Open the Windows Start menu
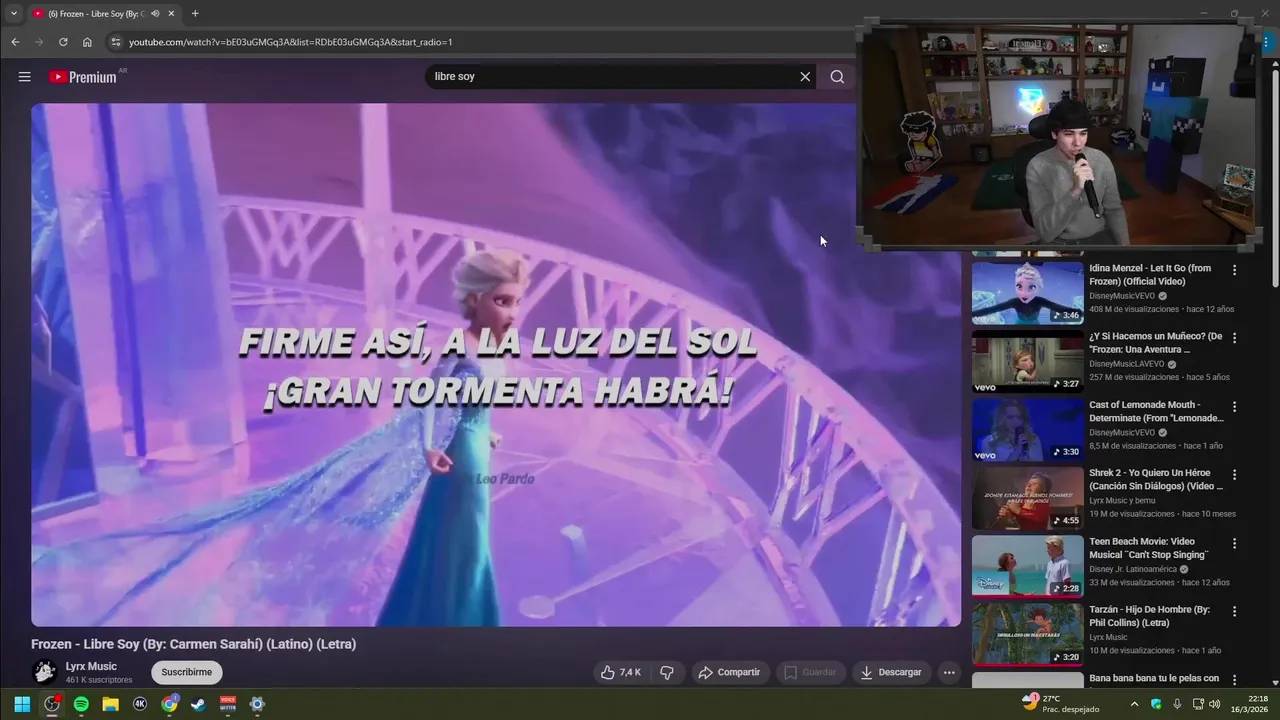This screenshot has height=720, width=1280. pyautogui.click(x=22, y=704)
